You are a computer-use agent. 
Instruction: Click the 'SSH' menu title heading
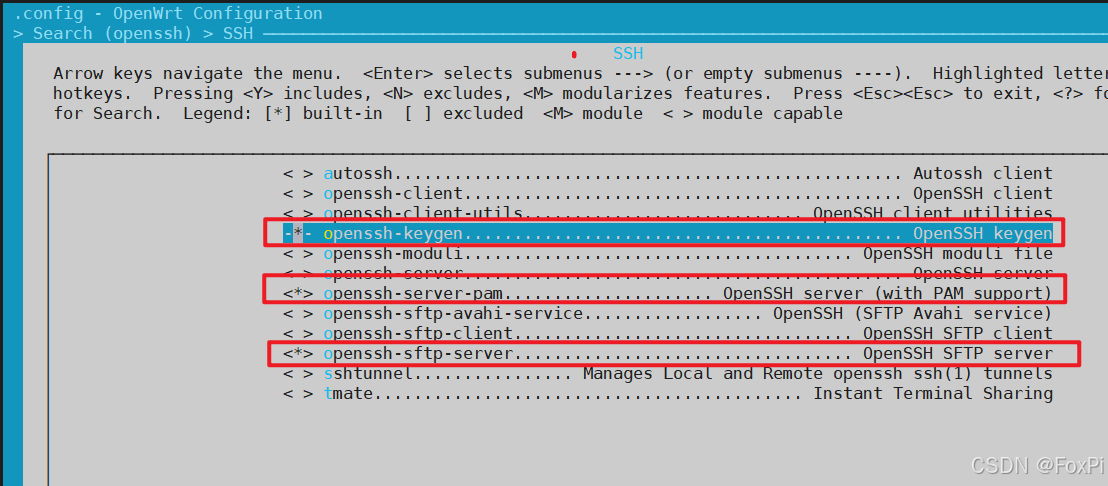pyautogui.click(x=628, y=54)
